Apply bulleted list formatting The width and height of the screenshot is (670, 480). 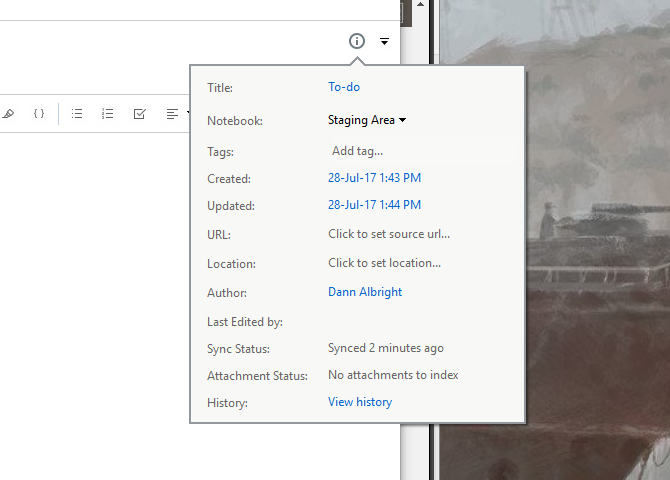click(78, 114)
